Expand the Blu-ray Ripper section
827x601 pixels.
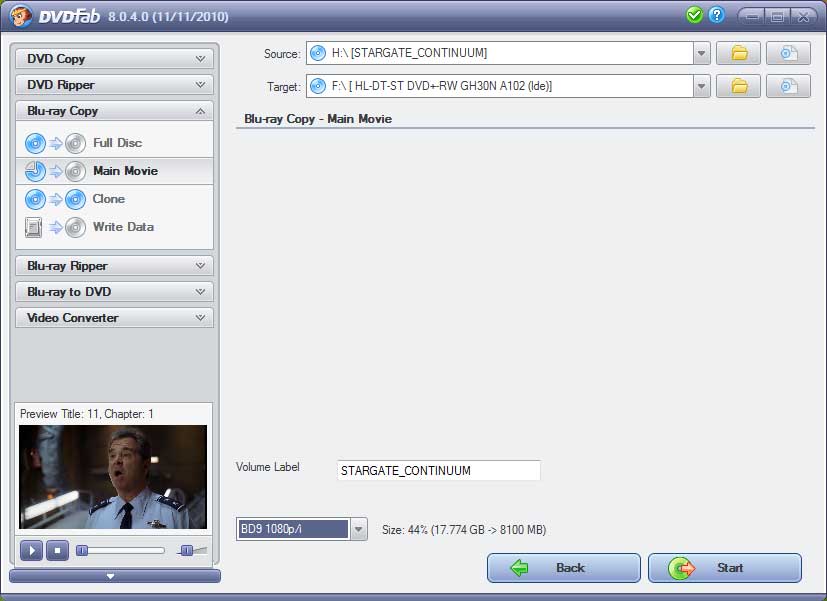pos(114,266)
